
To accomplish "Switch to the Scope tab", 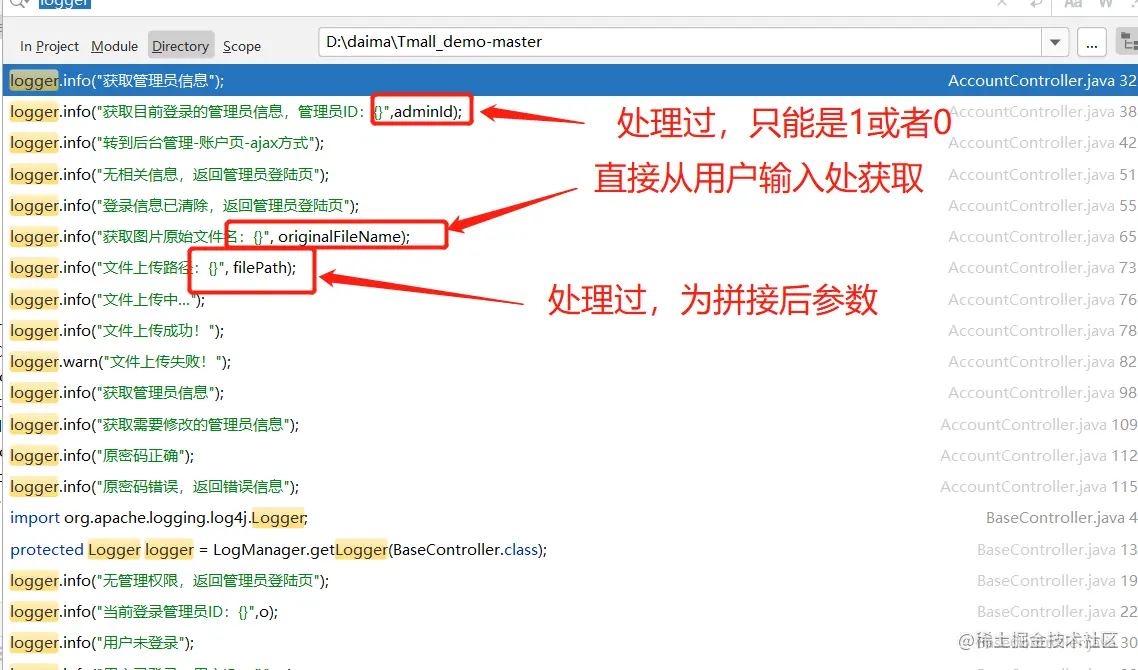I will (242, 46).
